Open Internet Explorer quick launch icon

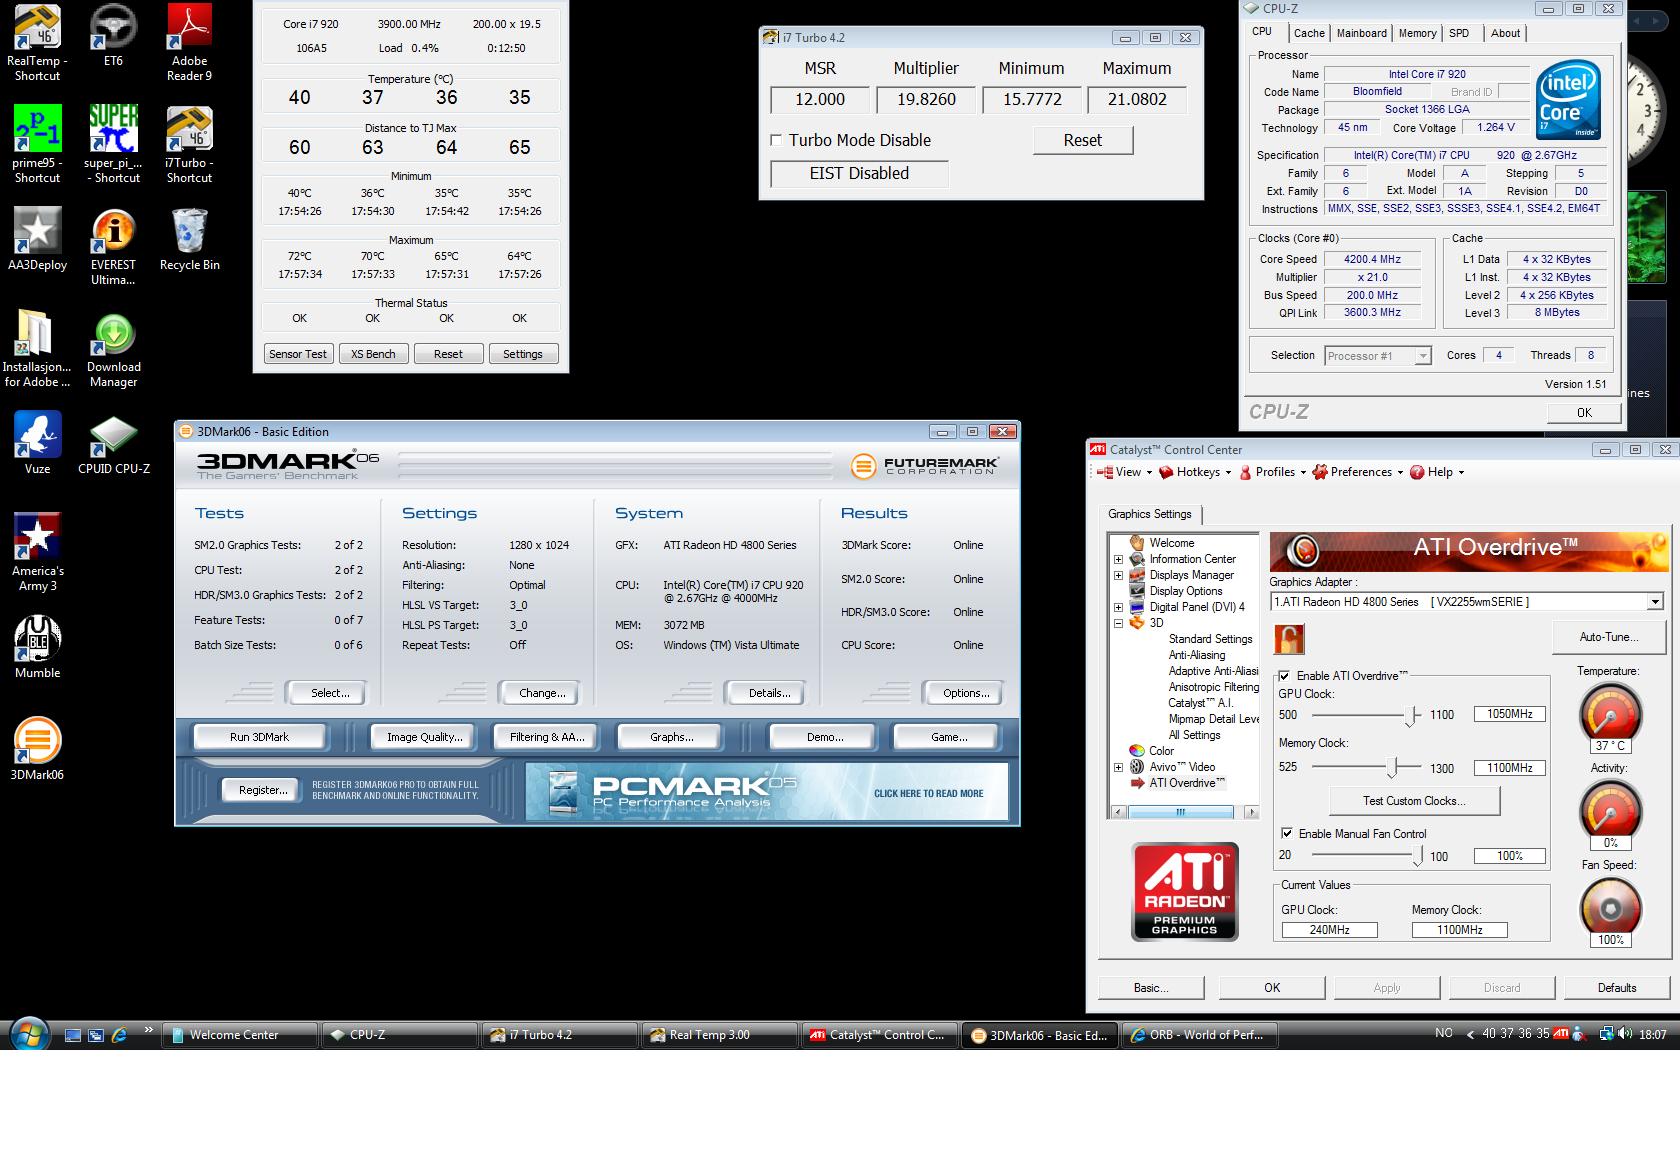point(118,1035)
